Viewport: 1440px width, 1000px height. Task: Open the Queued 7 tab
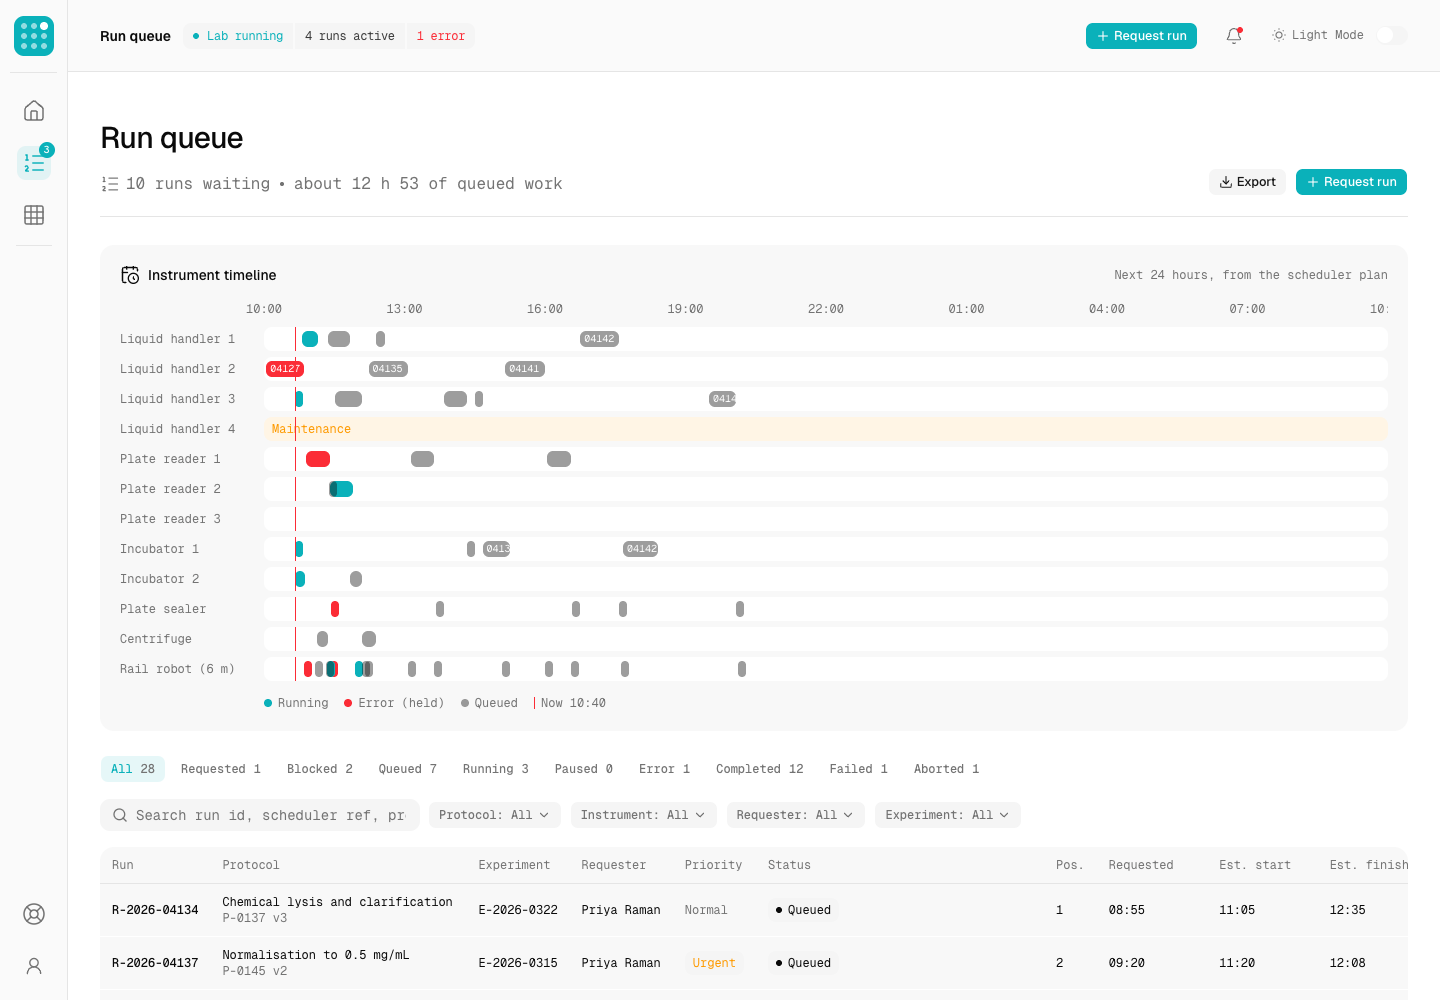(x=408, y=769)
